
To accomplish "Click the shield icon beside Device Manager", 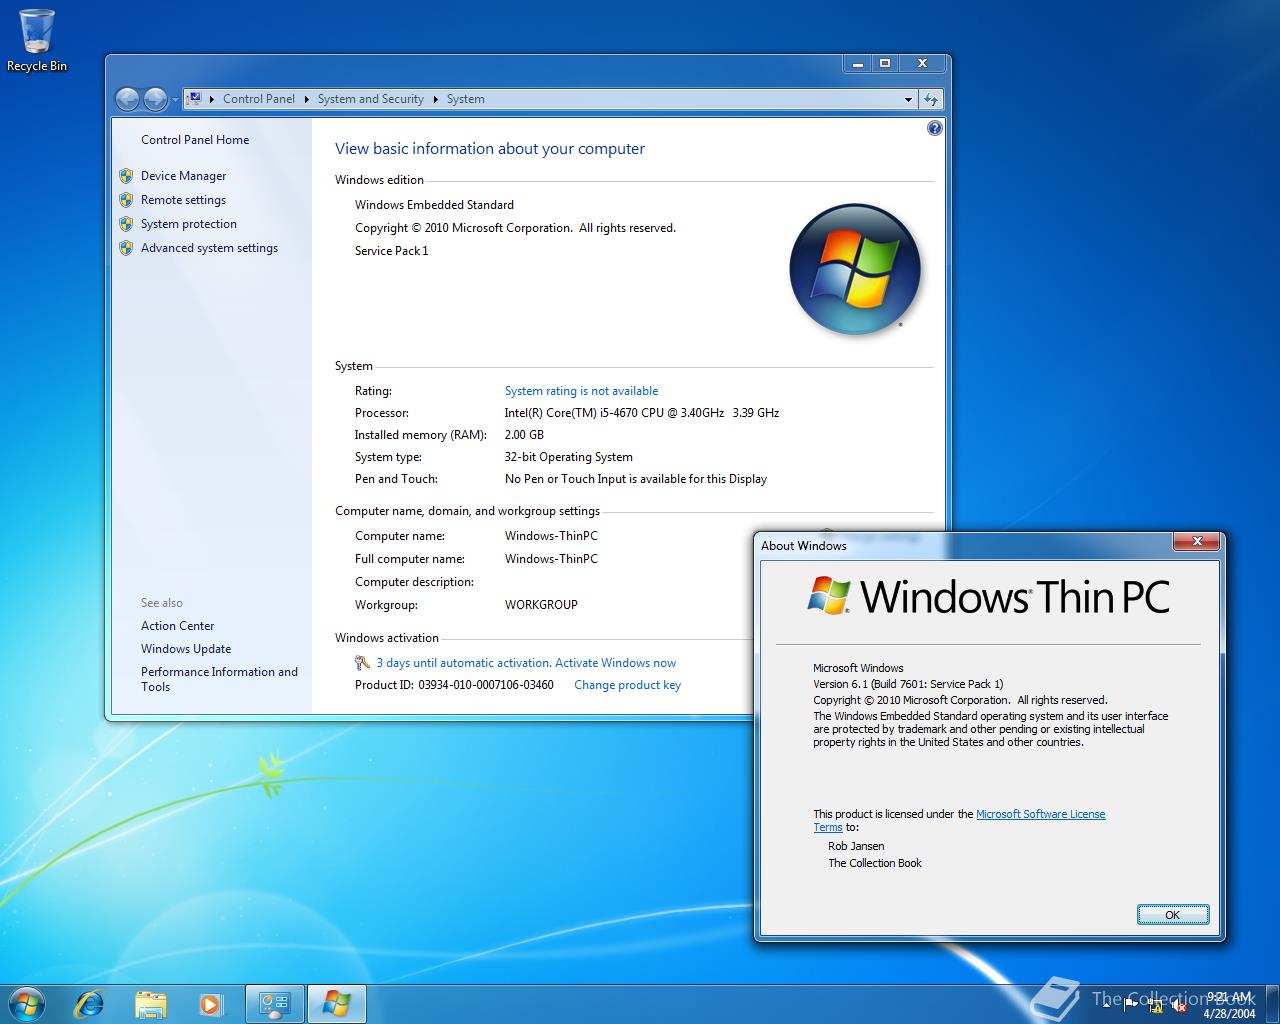I will pyautogui.click(x=126, y=176).
